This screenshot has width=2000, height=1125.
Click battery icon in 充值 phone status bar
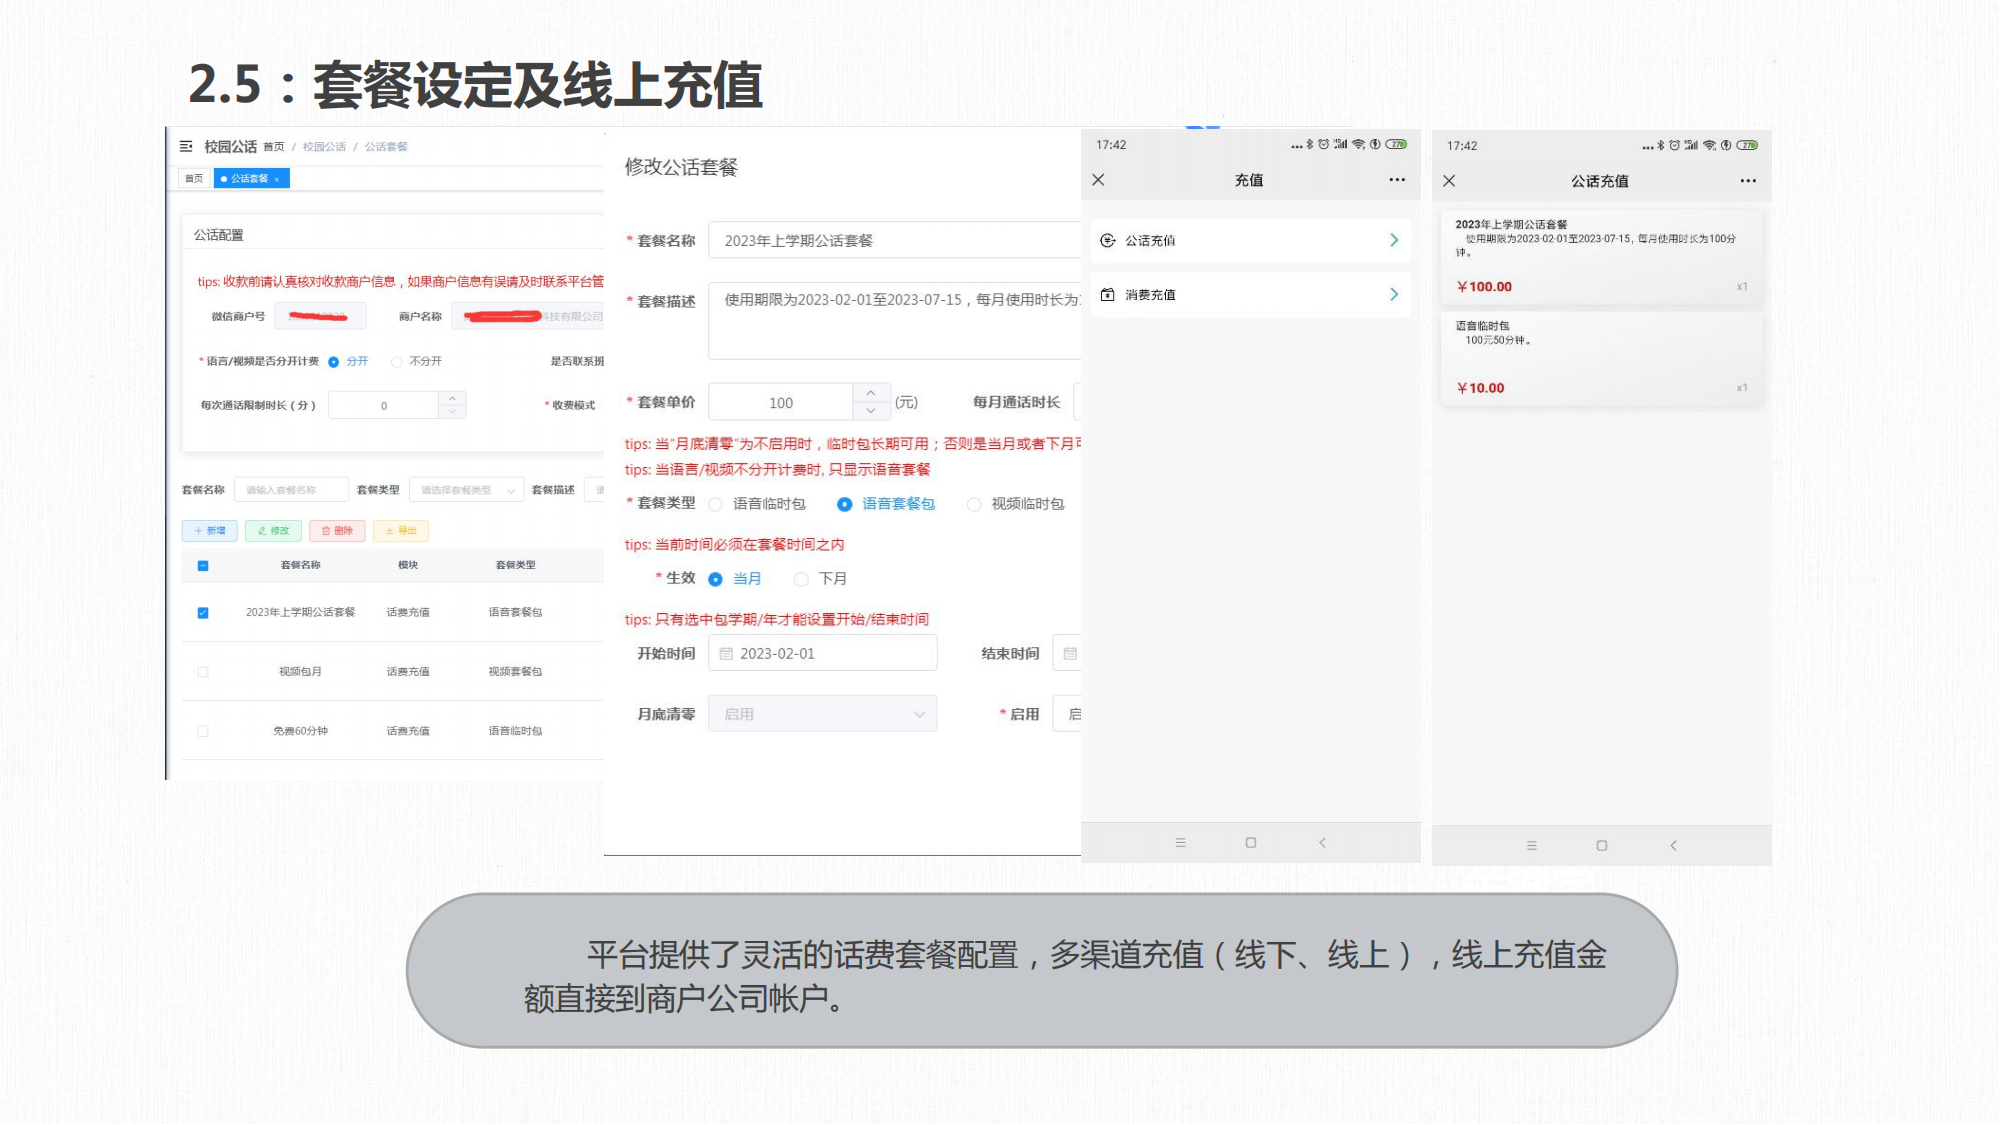click(1397, 145)
